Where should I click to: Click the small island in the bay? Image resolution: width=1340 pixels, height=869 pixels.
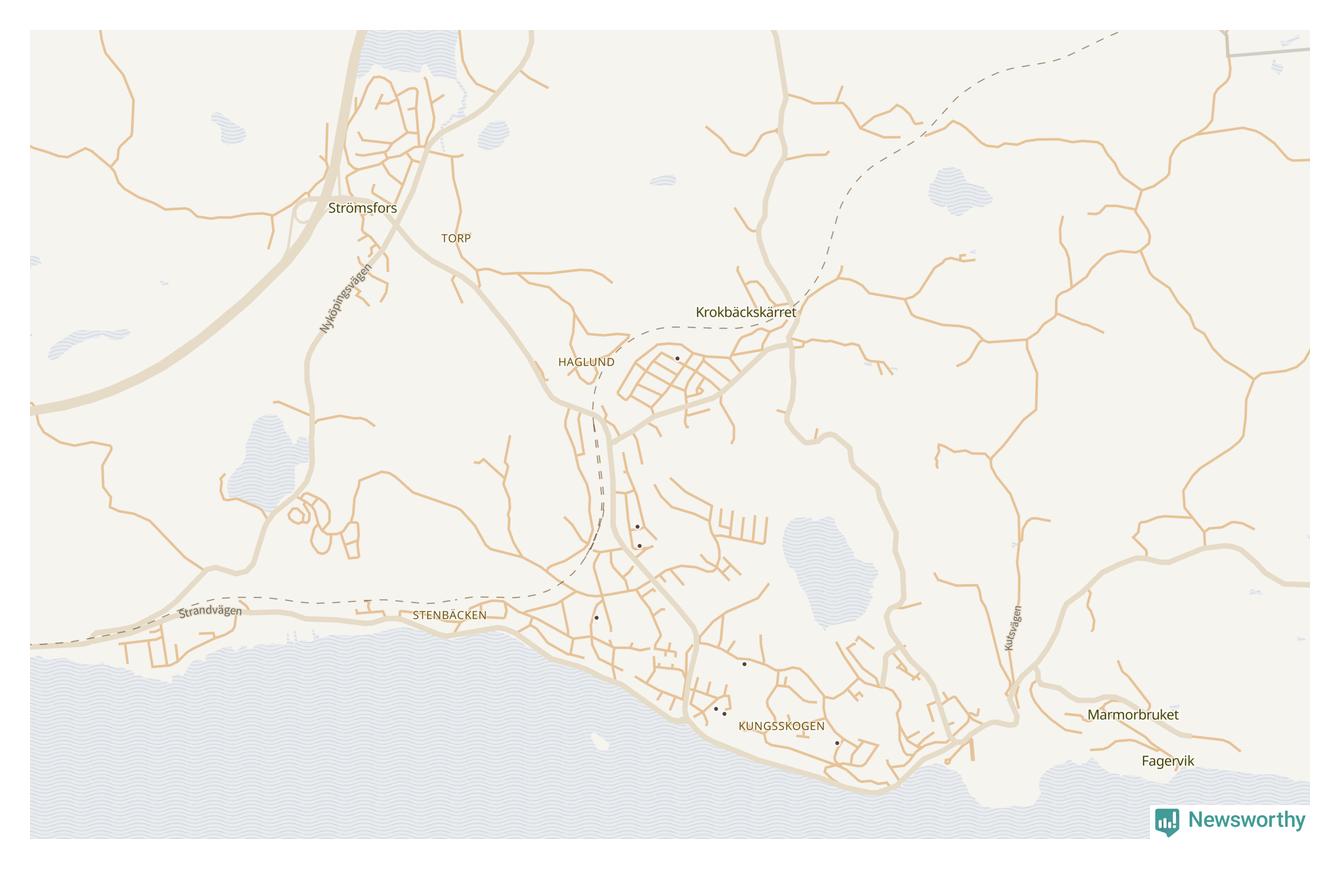click(x=599, y=741)
